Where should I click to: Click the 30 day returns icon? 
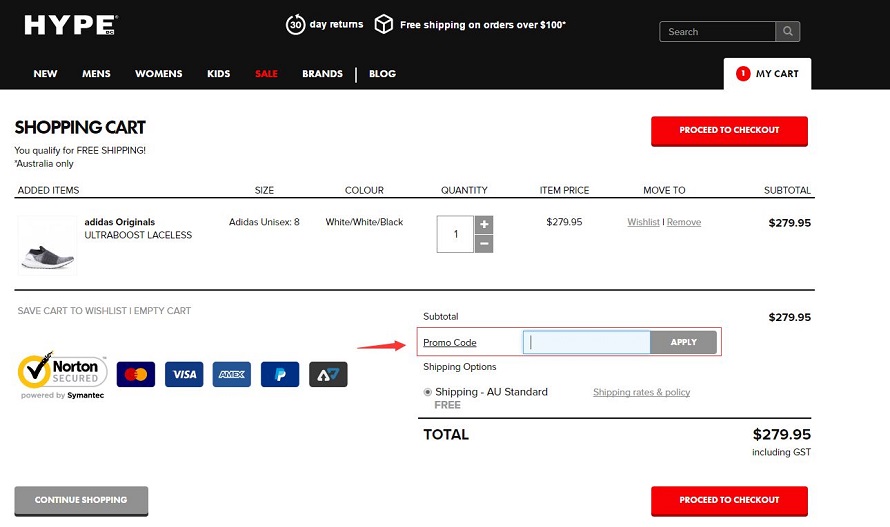pos(295,24)
